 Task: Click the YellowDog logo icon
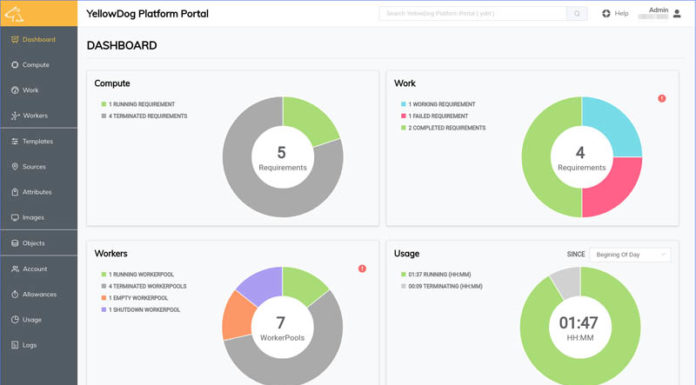[14, 14]
